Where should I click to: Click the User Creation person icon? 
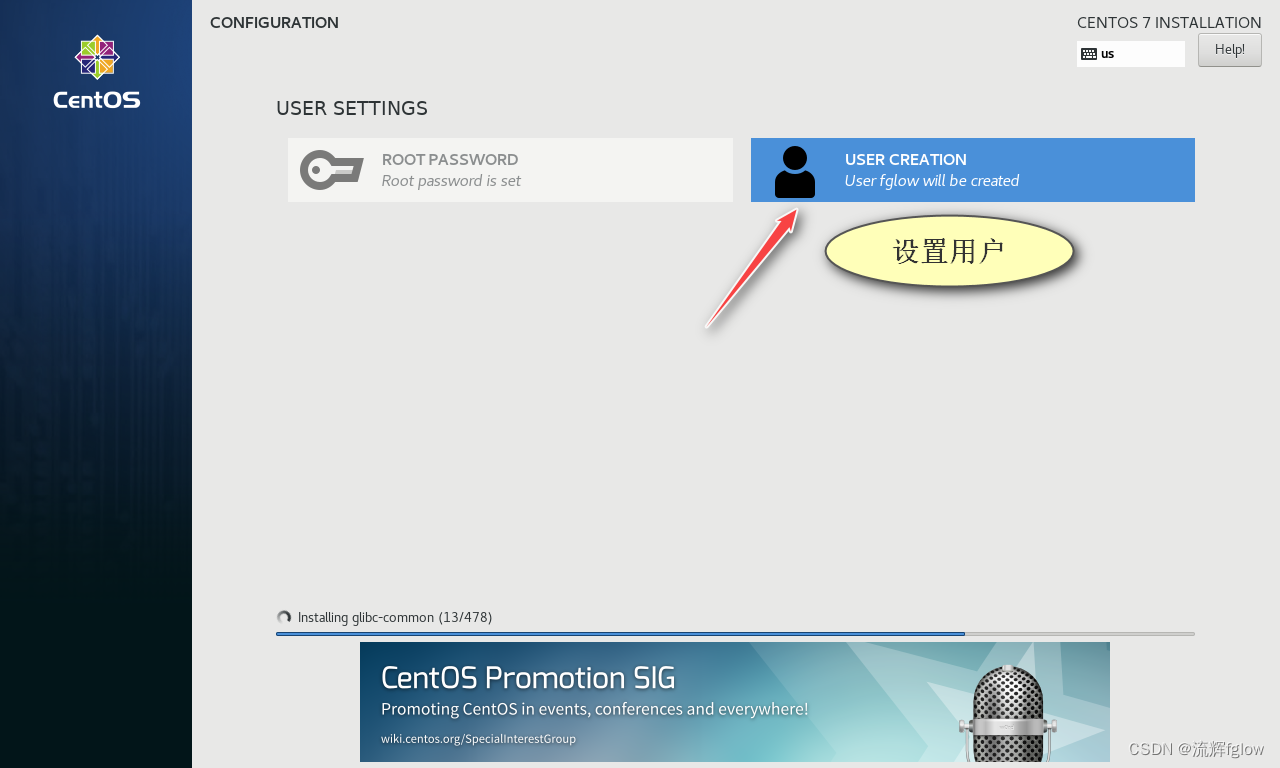coord(795,171)
